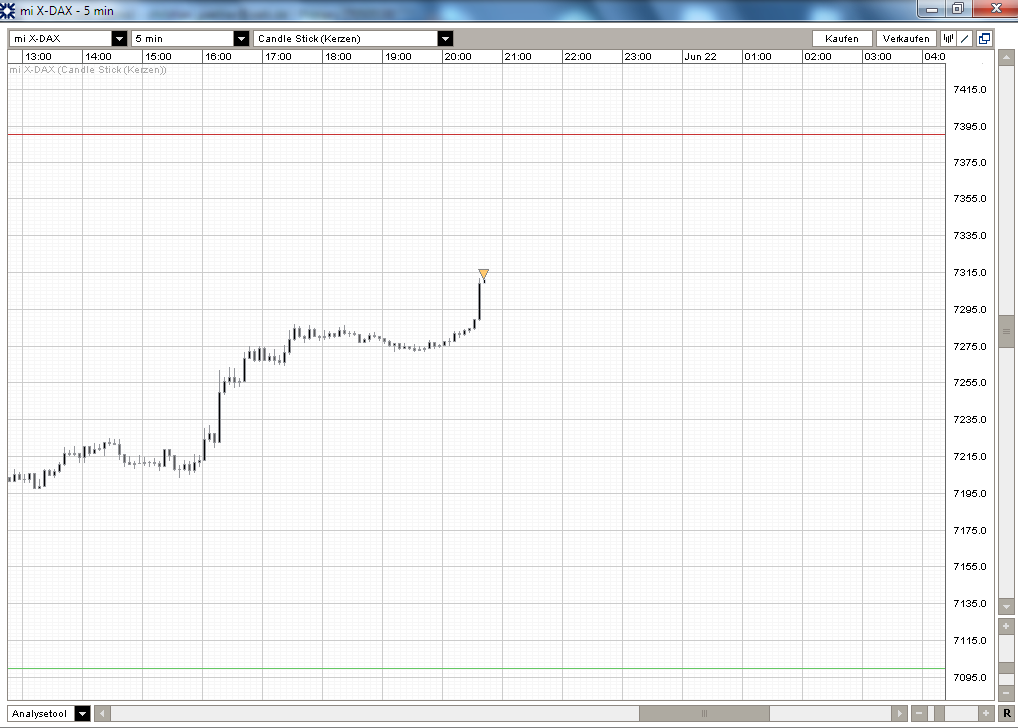Click the R reset button
1018x728 pixels.
(x=1007, y=713)
